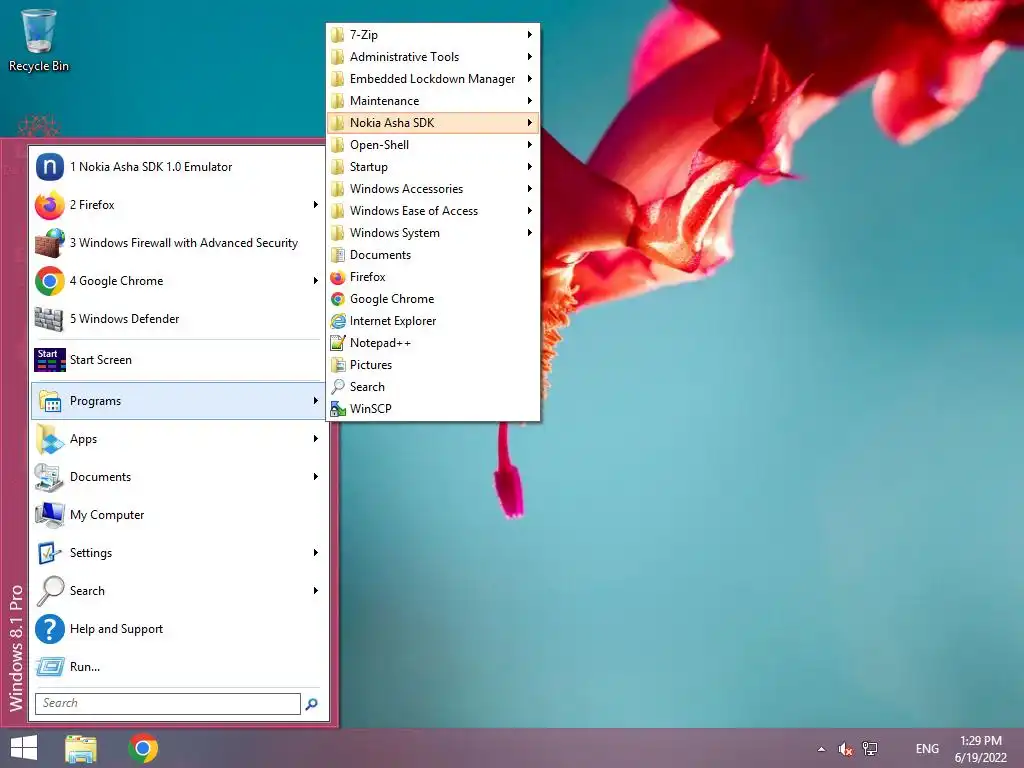This screenshot has width=1024, height=768.
Task: Open the Startup folder entry
Action: point(433,167)
